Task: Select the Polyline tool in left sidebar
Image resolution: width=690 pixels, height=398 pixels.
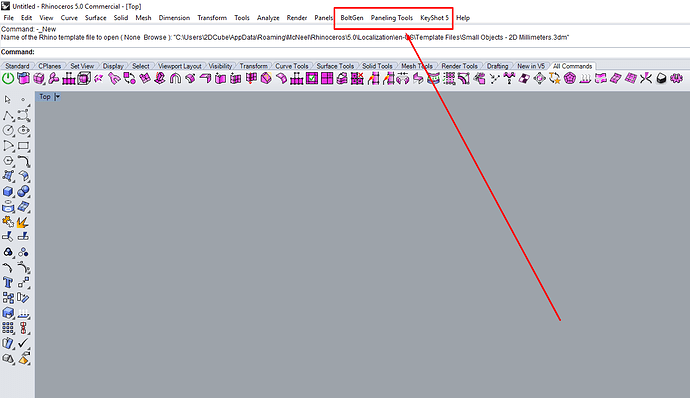Action: (x=8, y=115)
